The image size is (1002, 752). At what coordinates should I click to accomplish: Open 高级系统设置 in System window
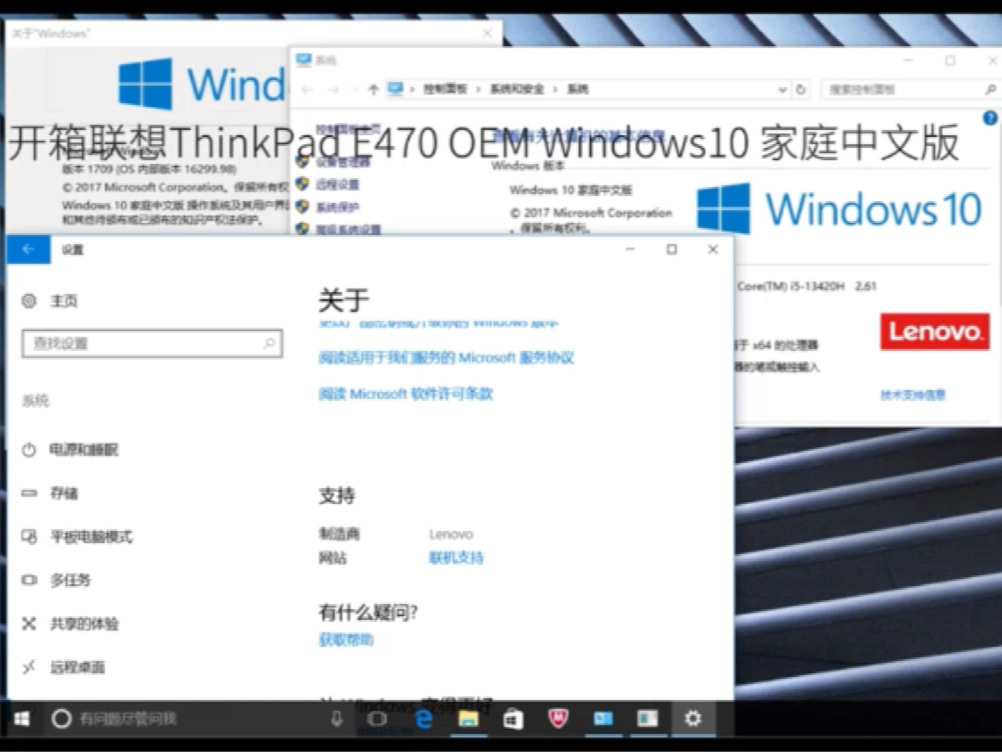[x=349, y=229]
